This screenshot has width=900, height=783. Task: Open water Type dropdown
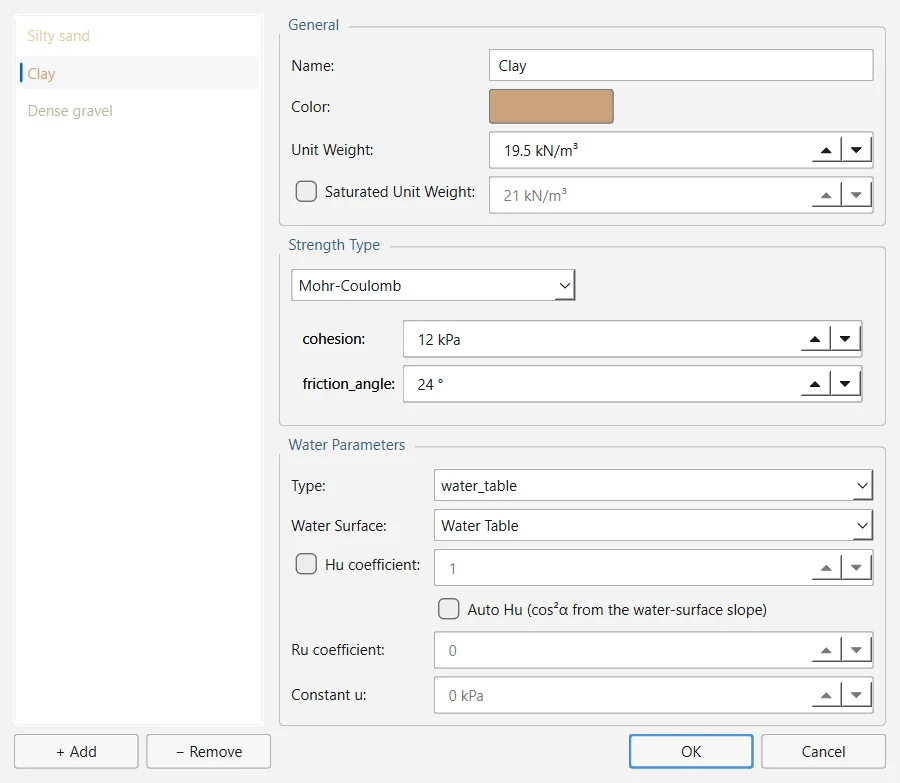[653, 485]
